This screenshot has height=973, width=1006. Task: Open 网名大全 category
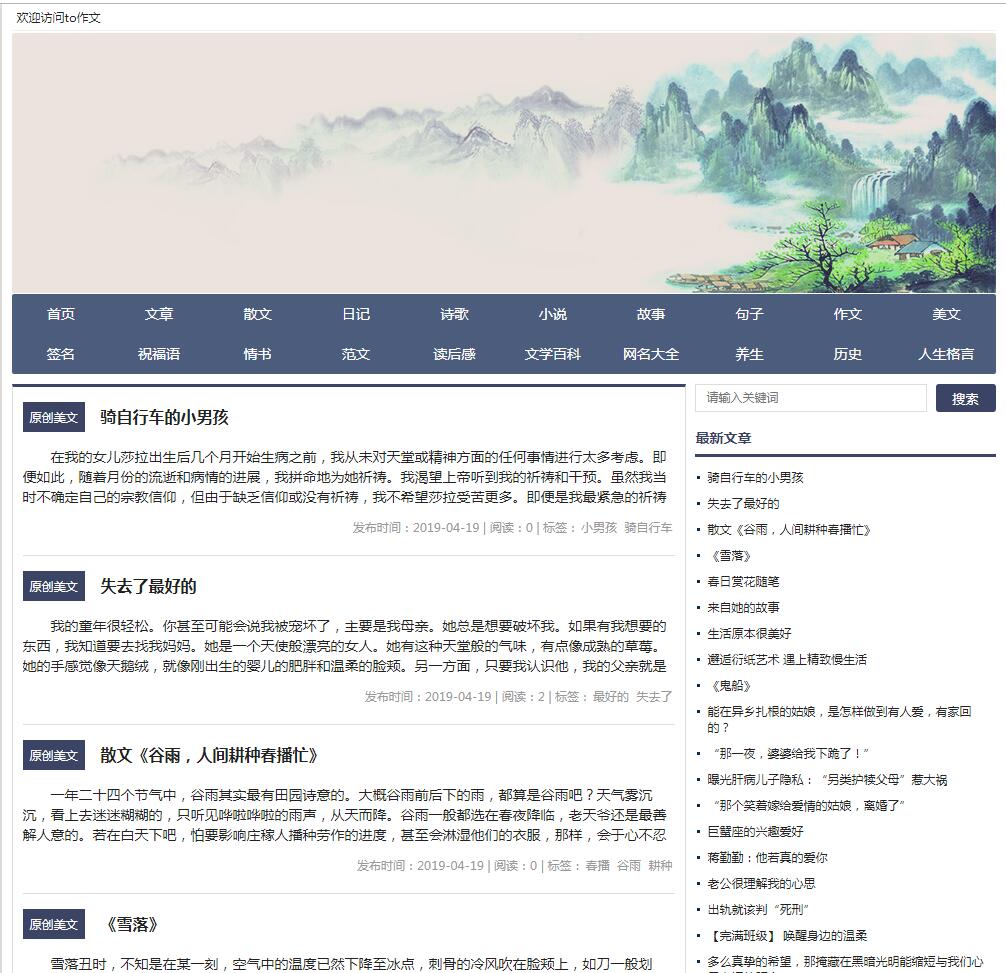click(651, 354)
